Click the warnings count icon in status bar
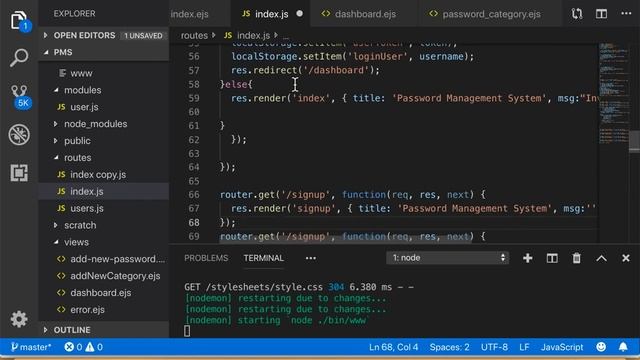640x360 pixels. [90, 347]
